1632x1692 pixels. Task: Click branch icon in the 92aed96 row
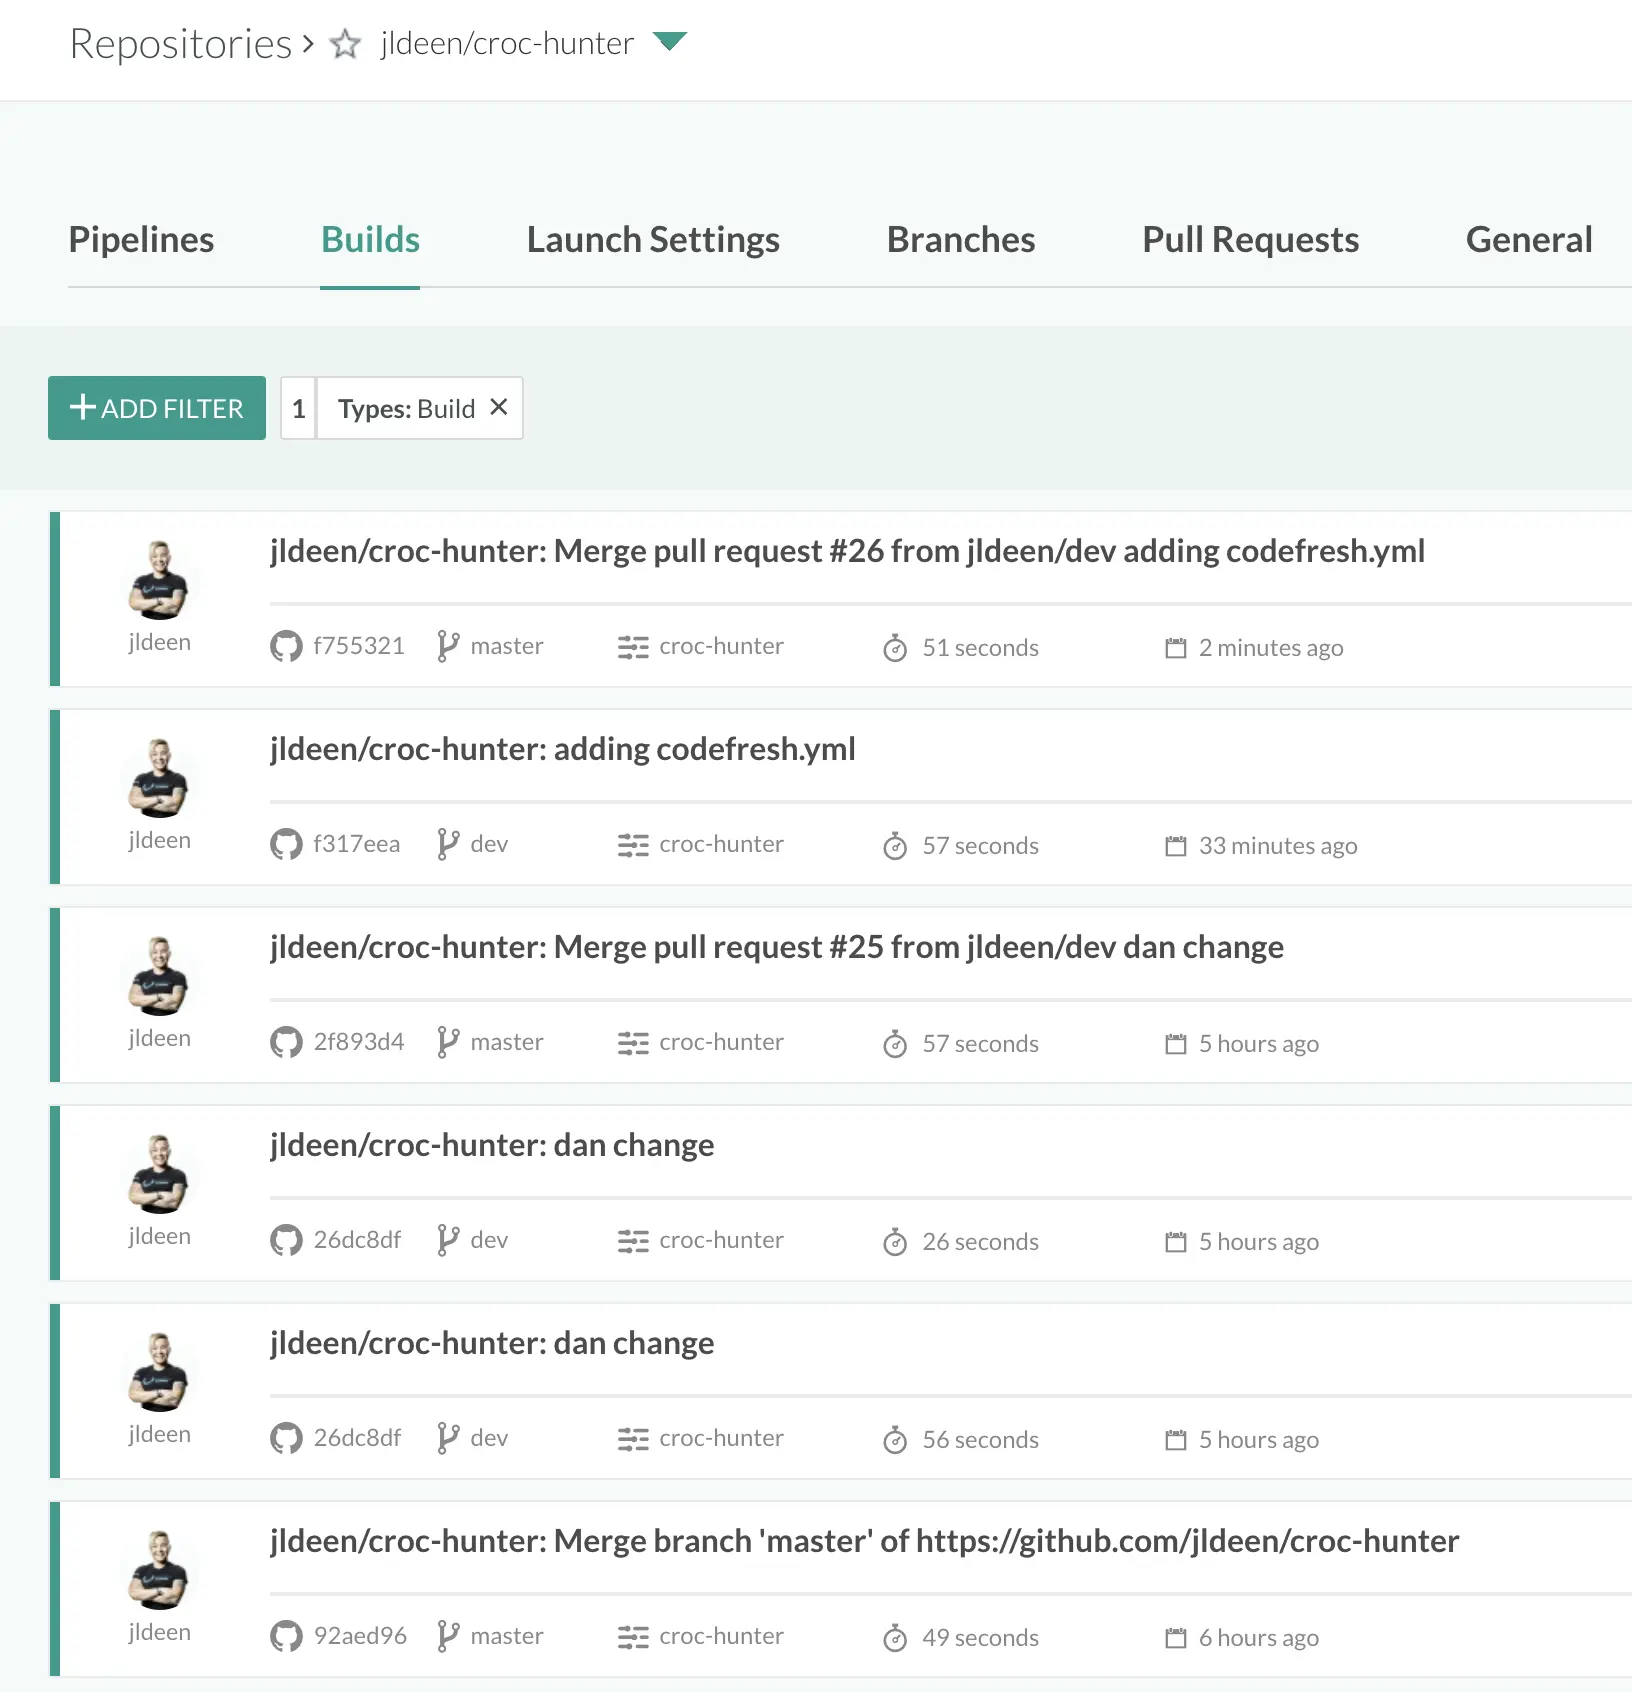[x=448, y=1636]
